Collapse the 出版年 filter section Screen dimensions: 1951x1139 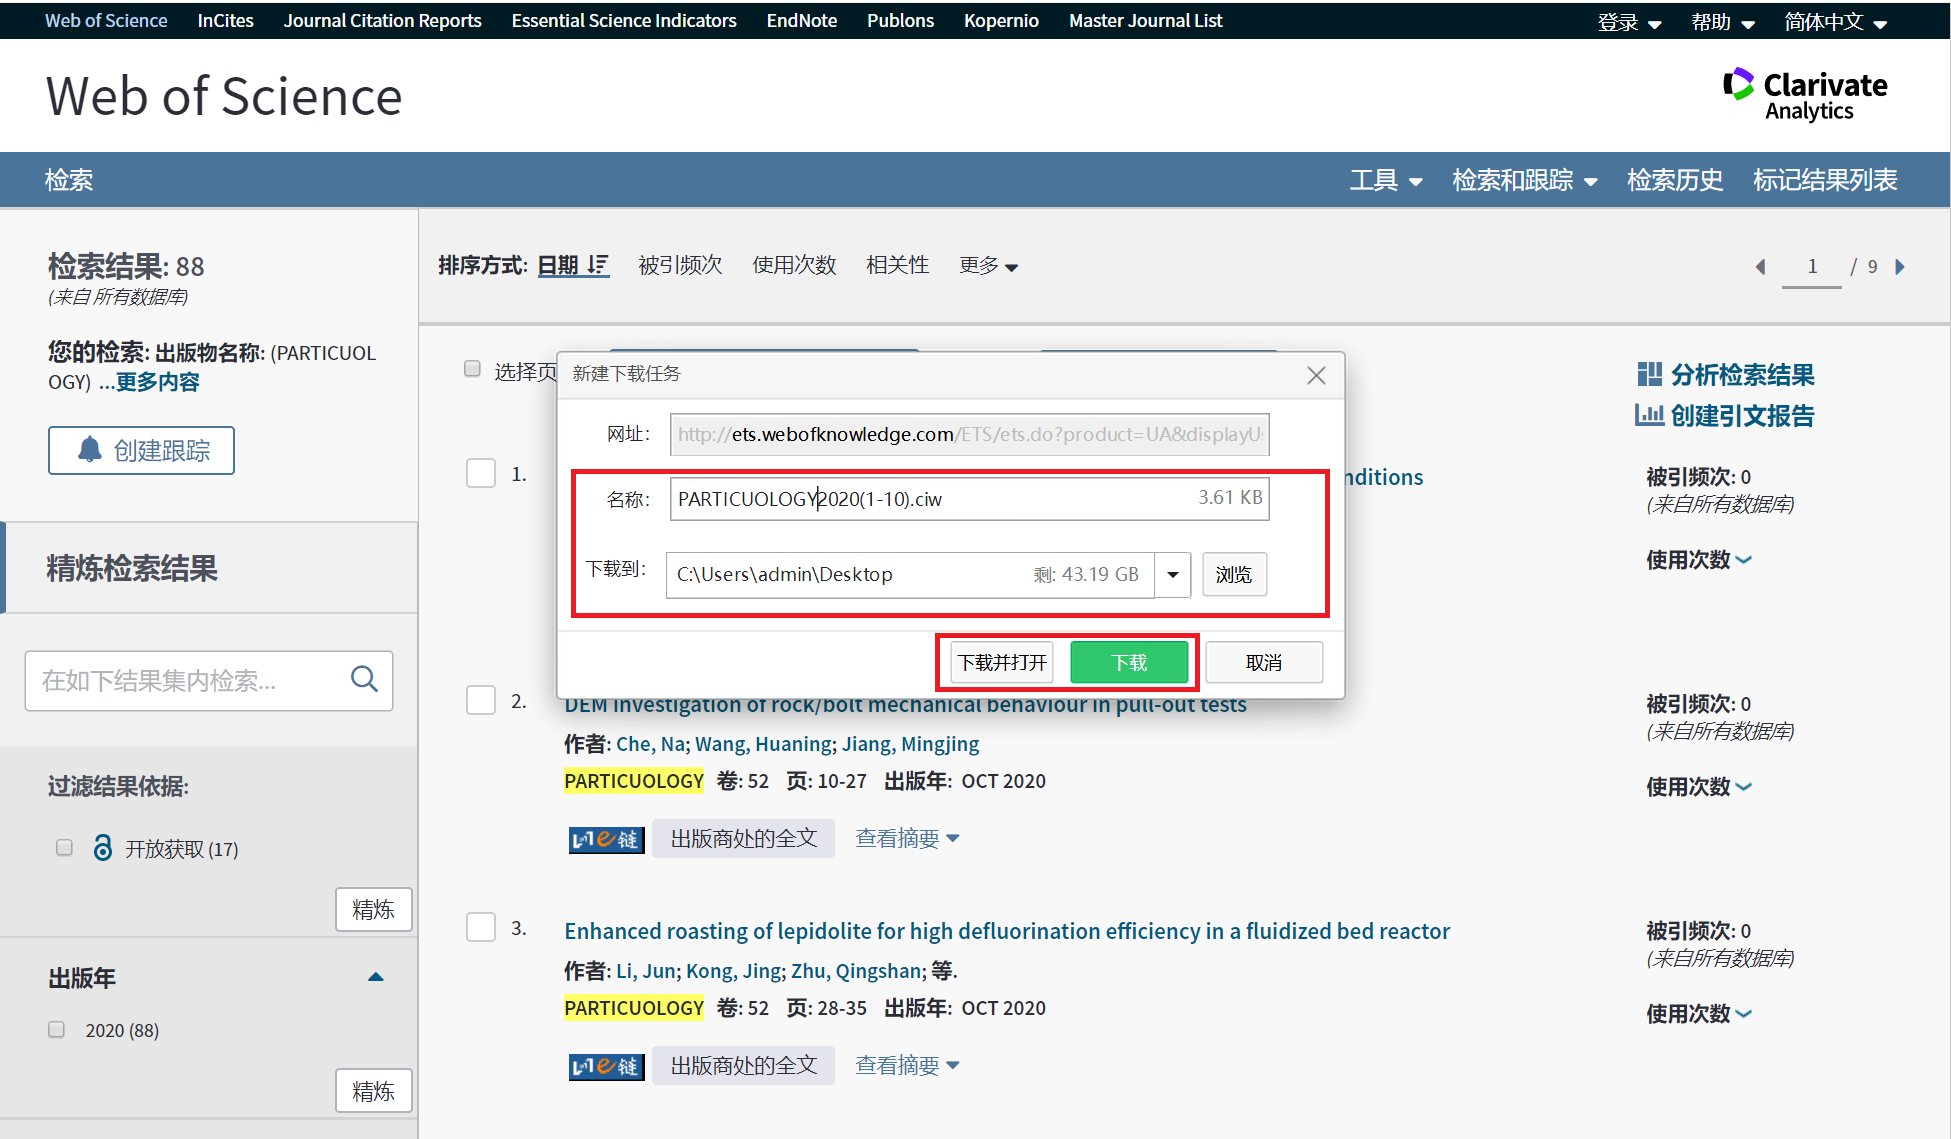click(376, 977)
